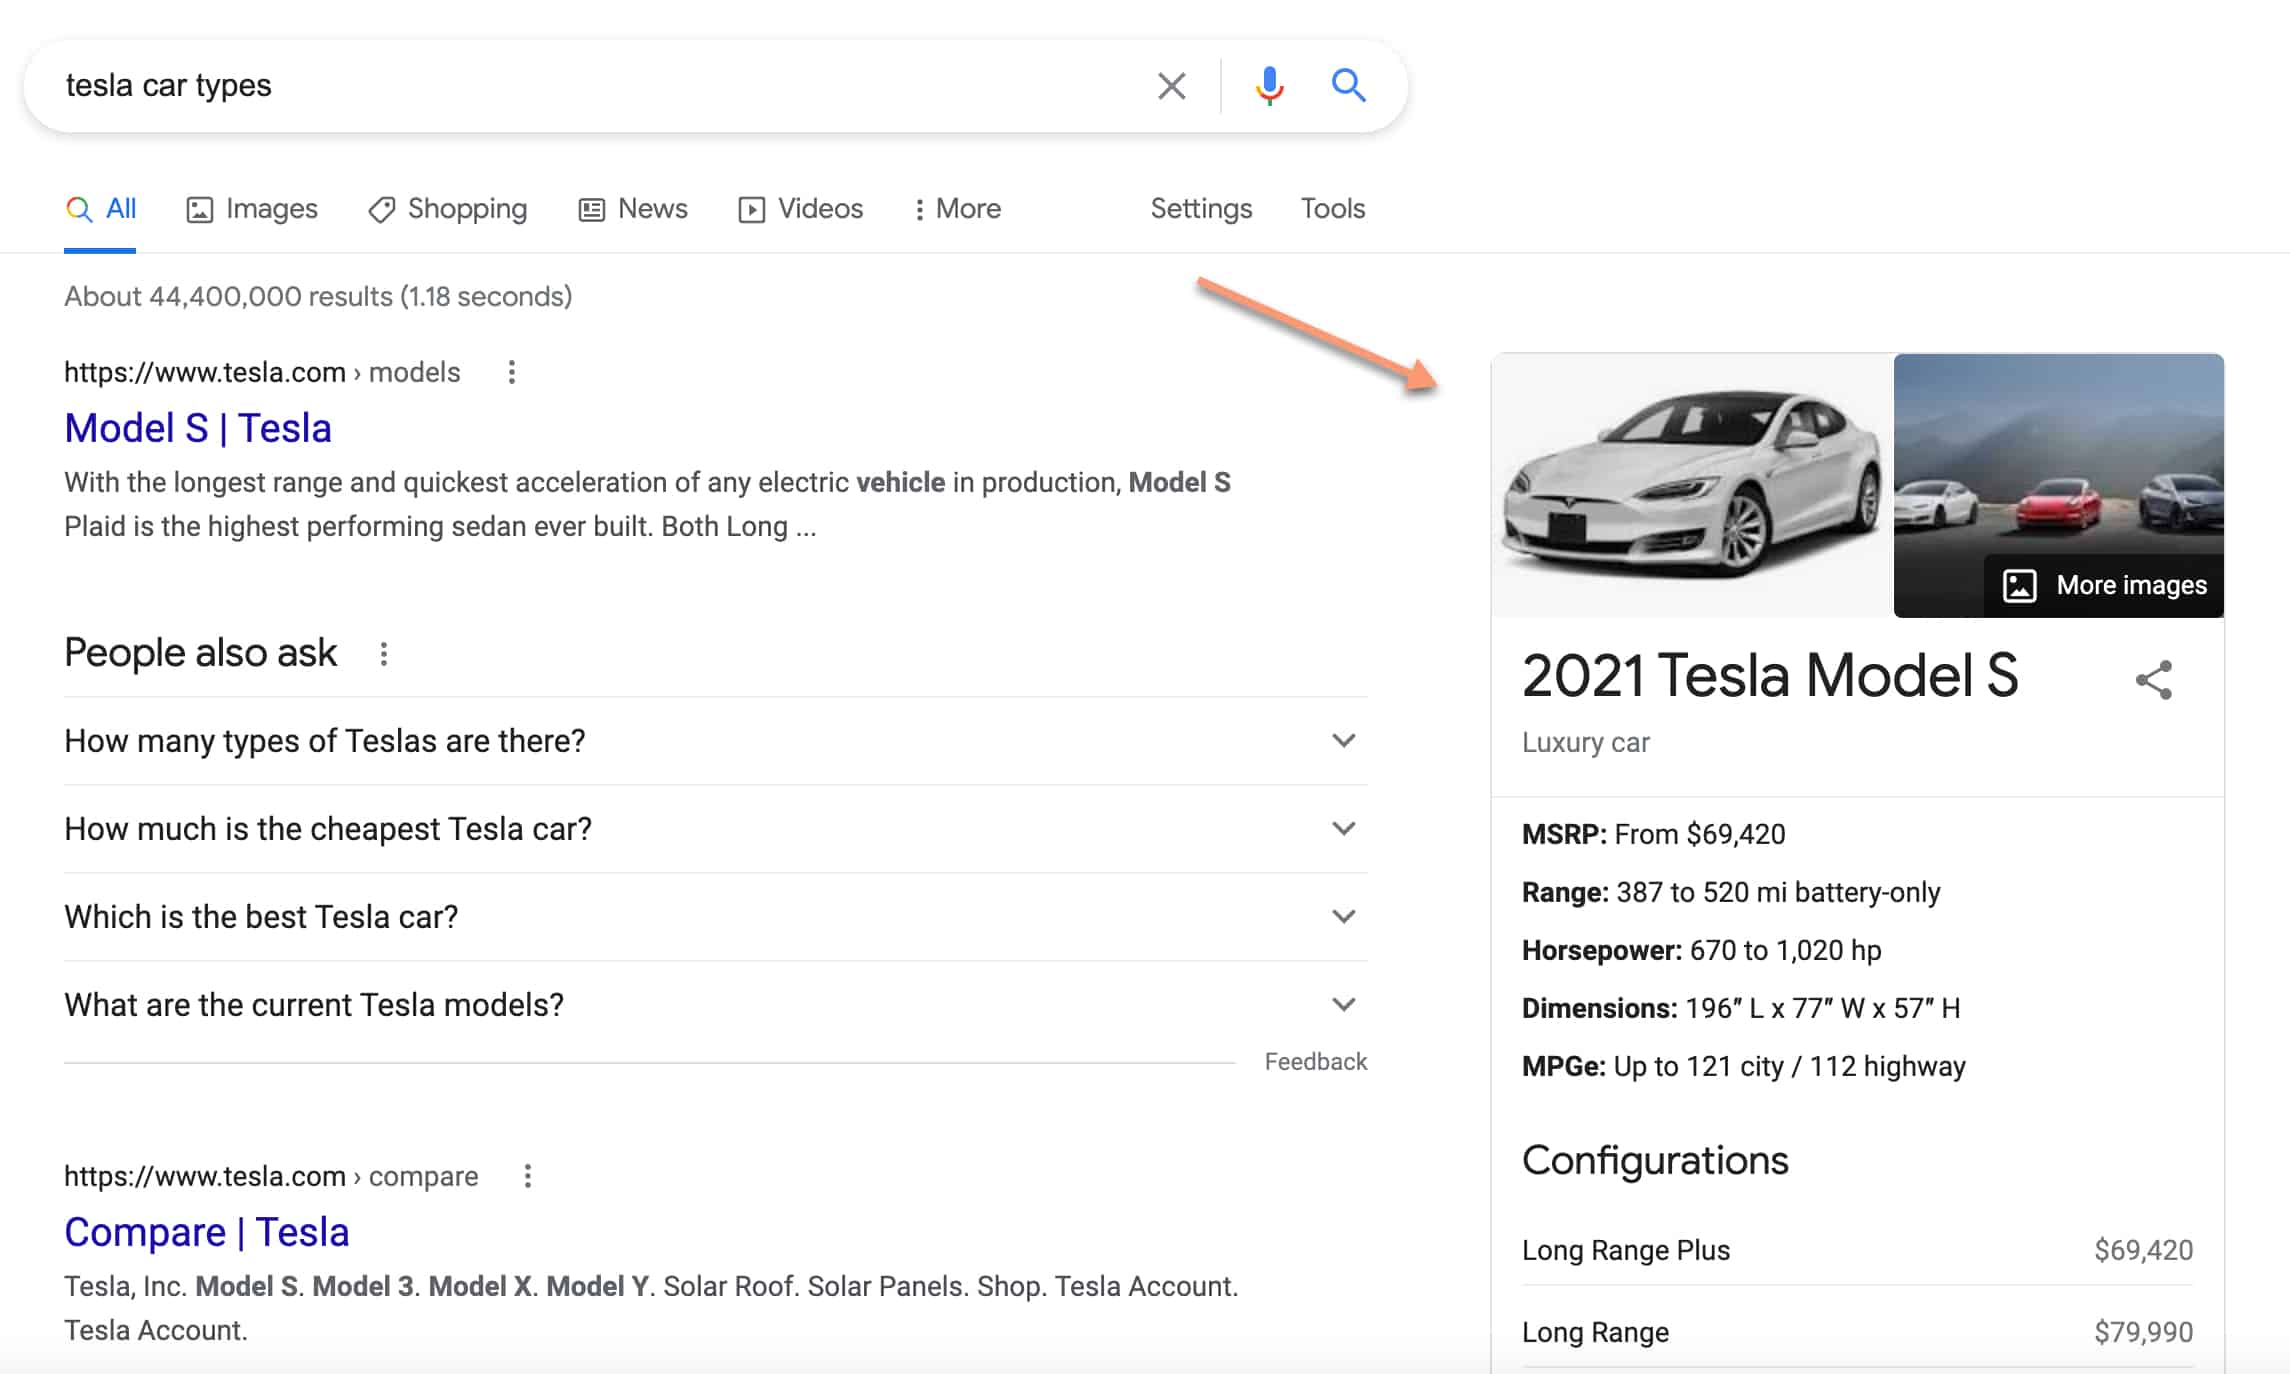Share the 2021 Tesla Model S panel
Viewport: 2290px width, 1374px height.
(x=2154, y=680)
